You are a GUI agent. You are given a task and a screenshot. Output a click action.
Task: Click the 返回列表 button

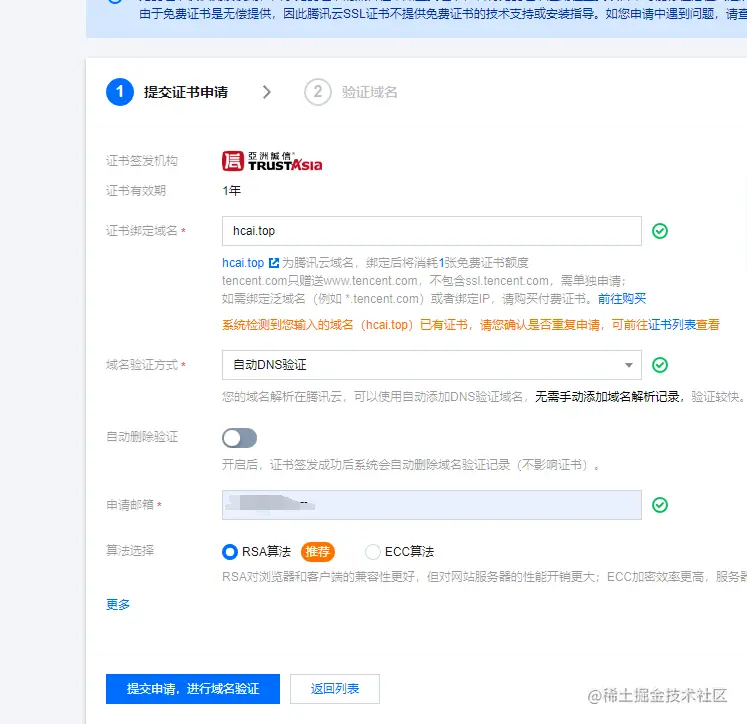pyautogui.click(x=335, y=689)
